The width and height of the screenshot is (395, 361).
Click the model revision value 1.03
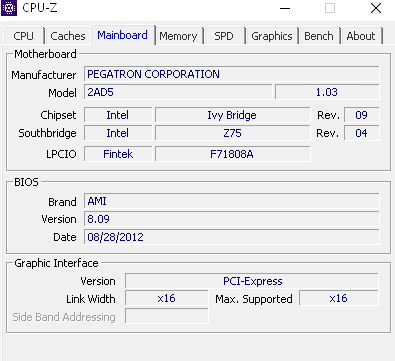[x=327, y=92]
